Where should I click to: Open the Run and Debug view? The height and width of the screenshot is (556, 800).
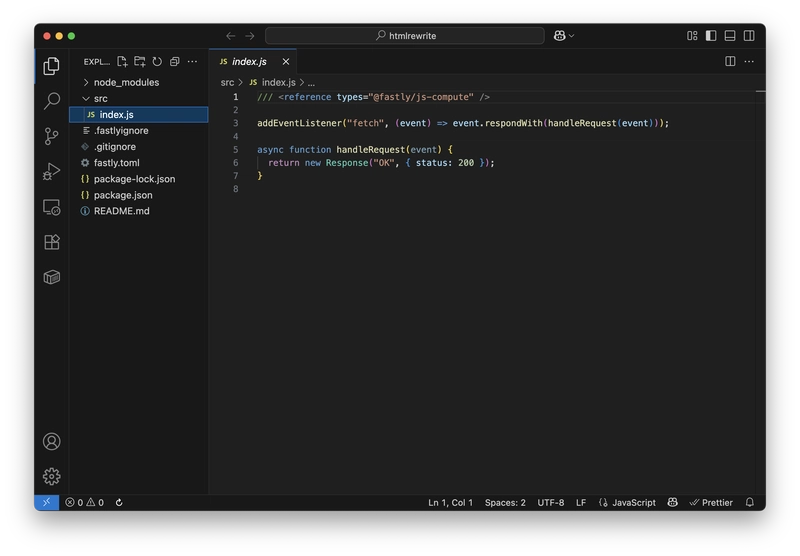52,172
